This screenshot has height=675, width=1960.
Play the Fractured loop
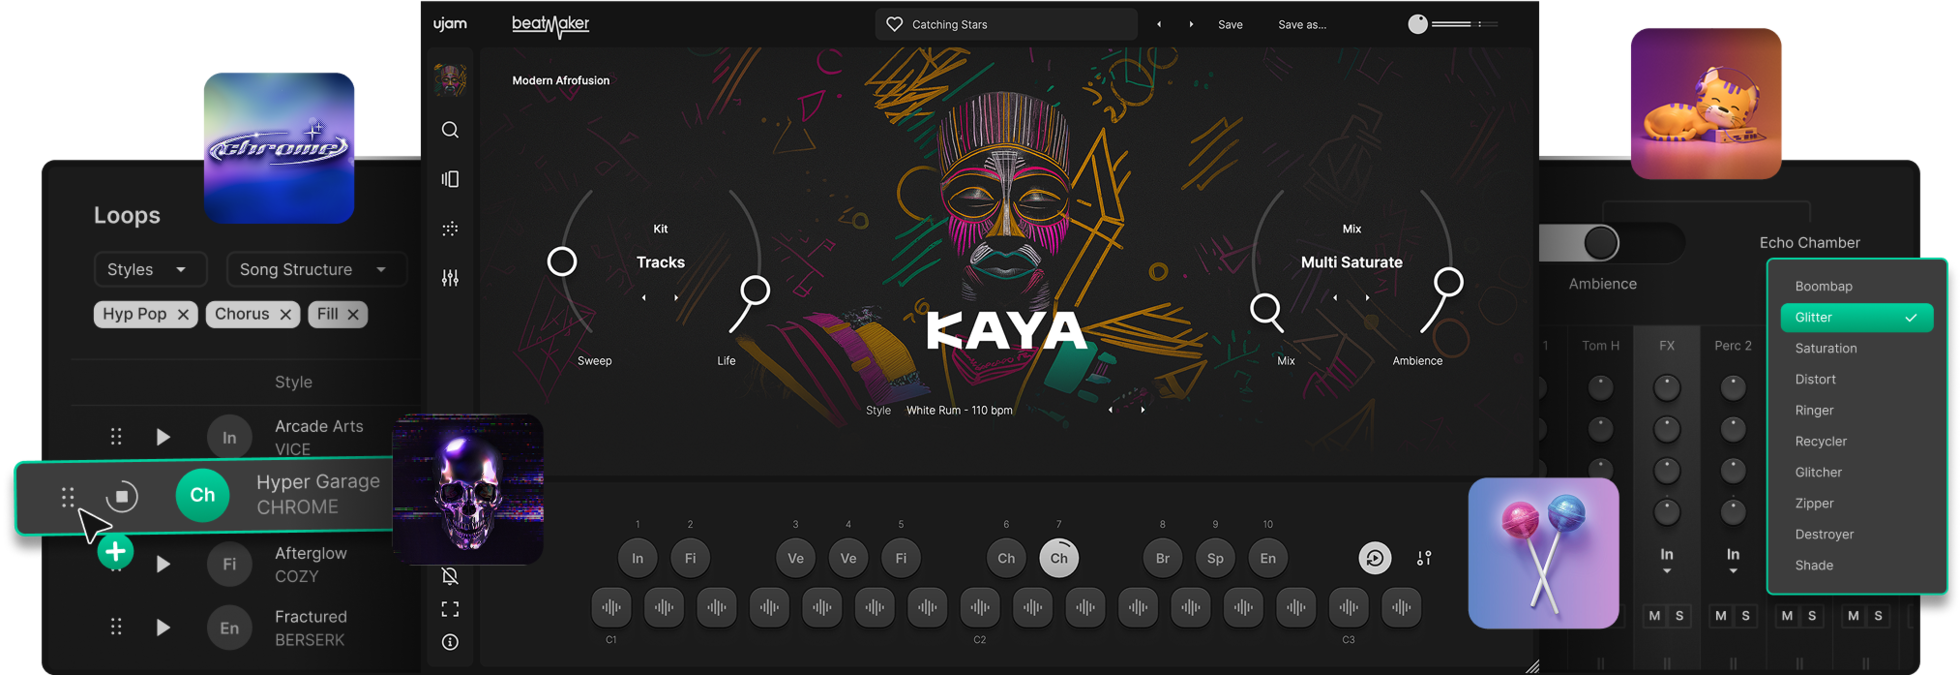[163, 627]
